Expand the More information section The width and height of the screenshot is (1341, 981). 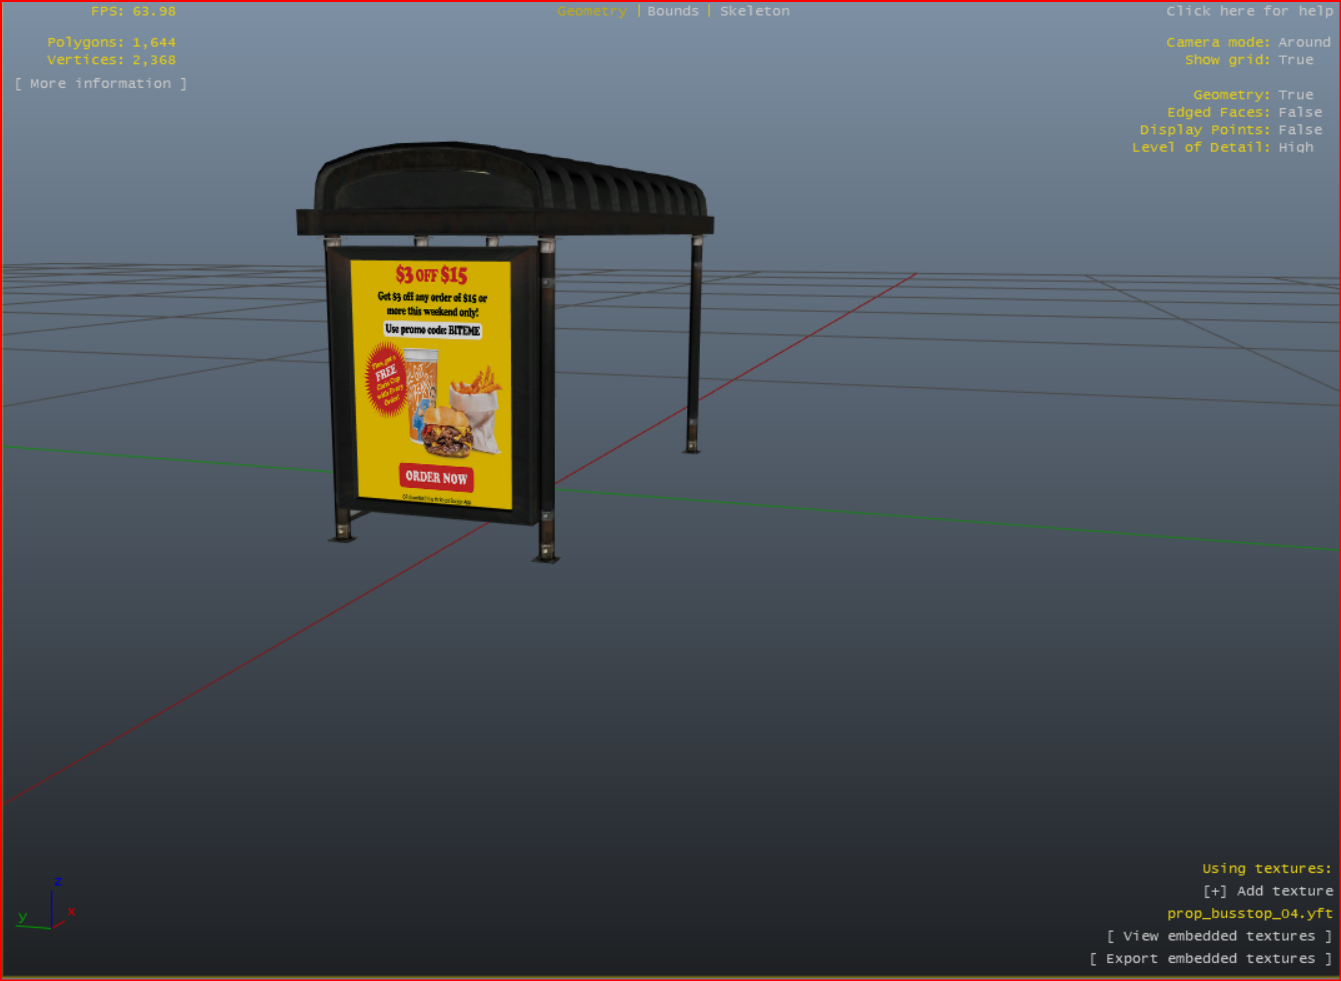coord(101,84)
